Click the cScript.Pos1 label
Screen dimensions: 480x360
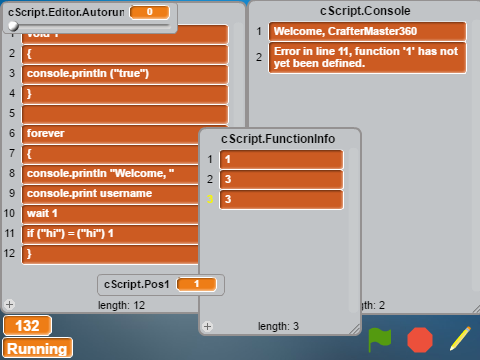click(x=137, y=284)
